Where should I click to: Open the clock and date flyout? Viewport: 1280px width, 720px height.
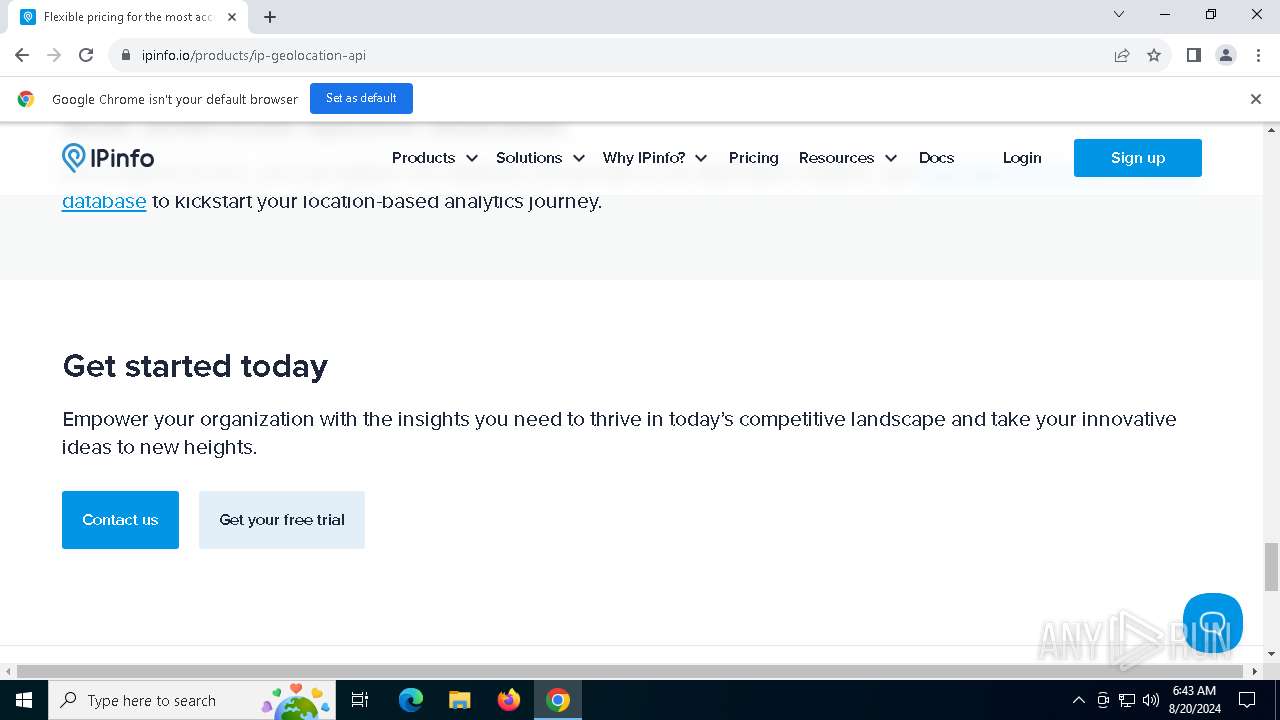1194,700
